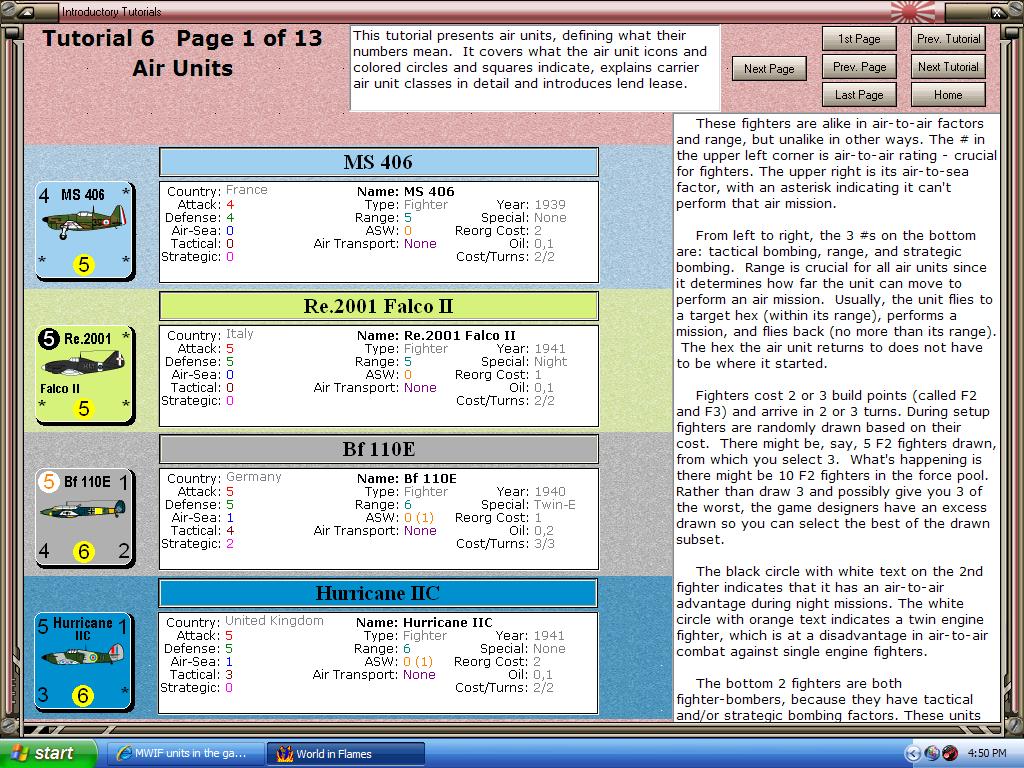Click the rising sun flag in title bar
Viewport: 1024px width, 768px height.
tap(912, 11)
